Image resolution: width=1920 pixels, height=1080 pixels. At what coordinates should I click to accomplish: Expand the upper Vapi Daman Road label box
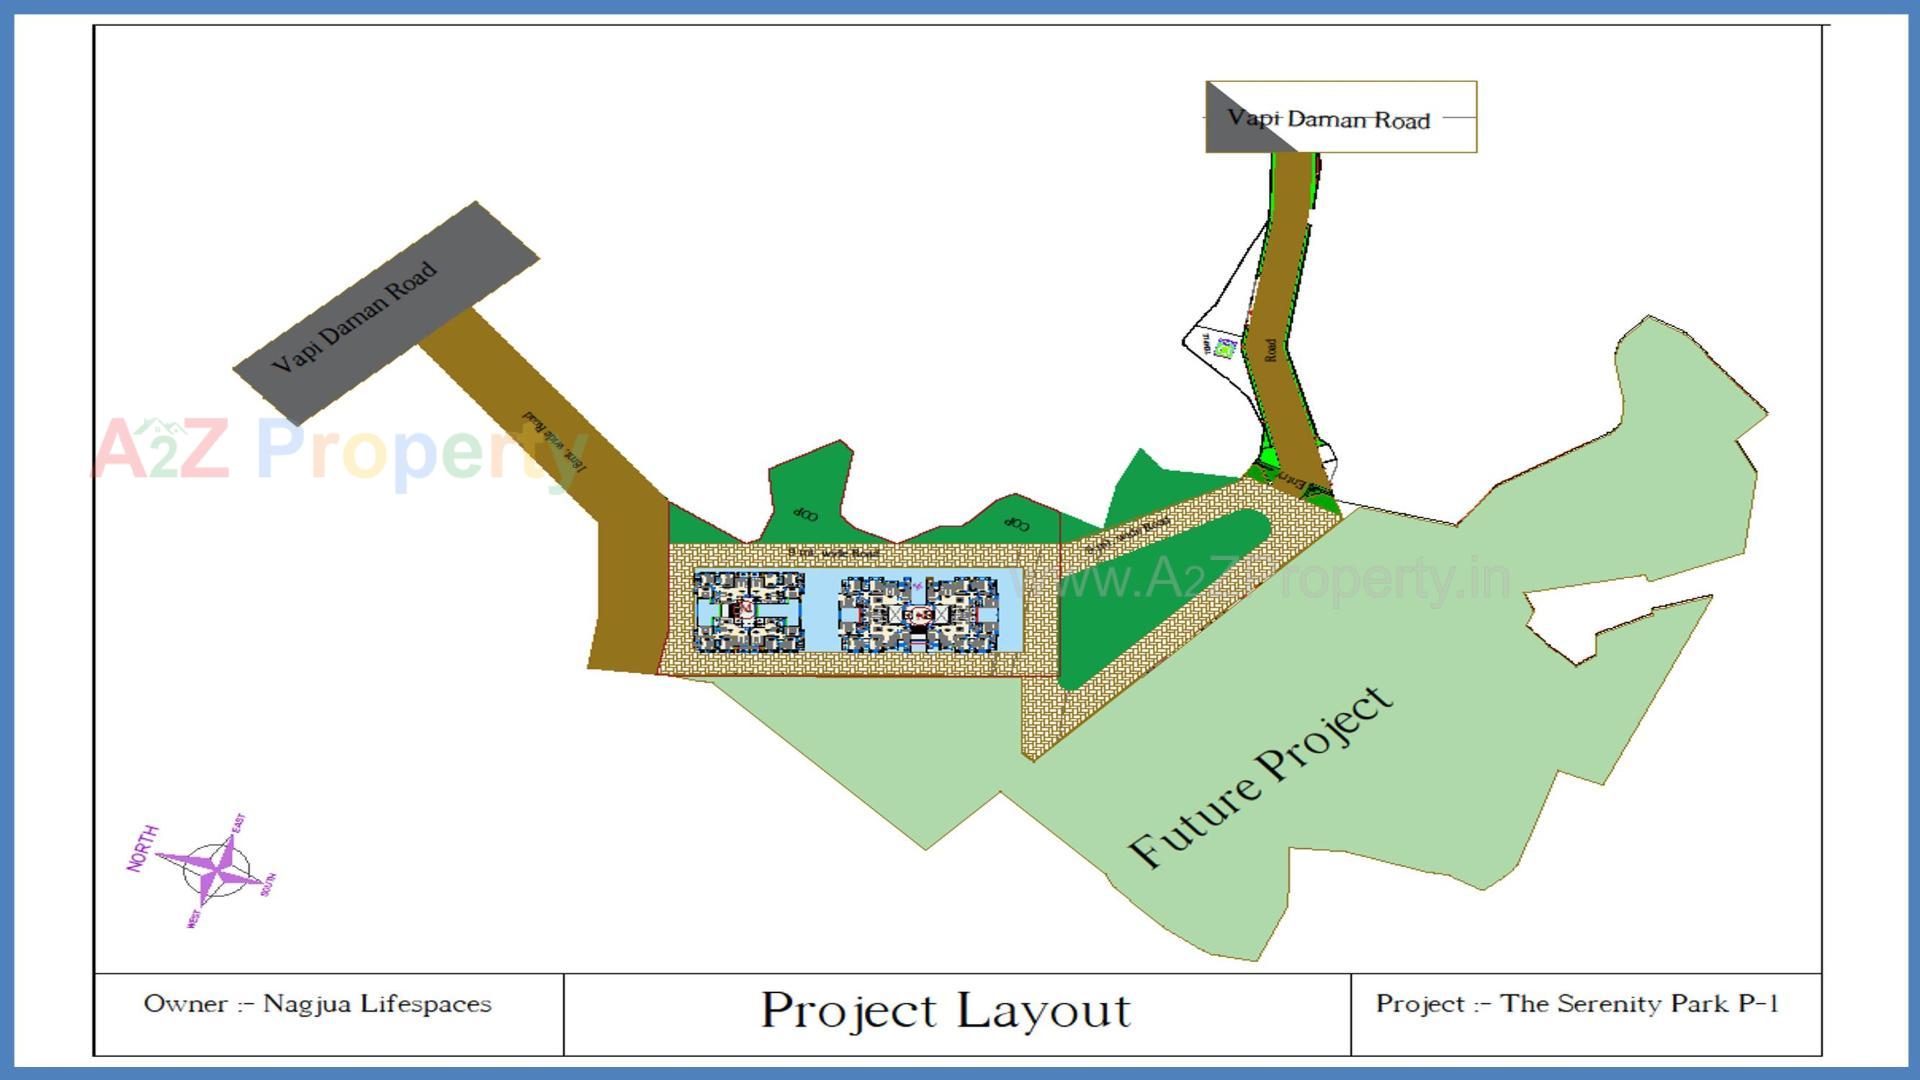pos(1330,118)
